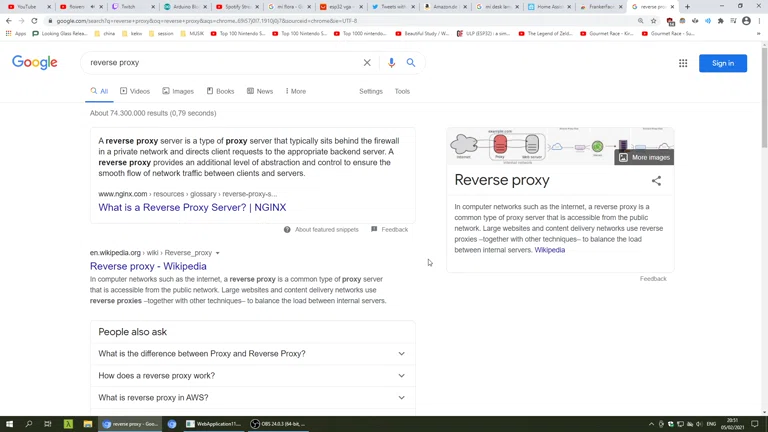Expand 'What is the difference between Proxy and Reverse Proxy?'
The image size is (768, 432).
pyautogui.click(x=401, y=354)
